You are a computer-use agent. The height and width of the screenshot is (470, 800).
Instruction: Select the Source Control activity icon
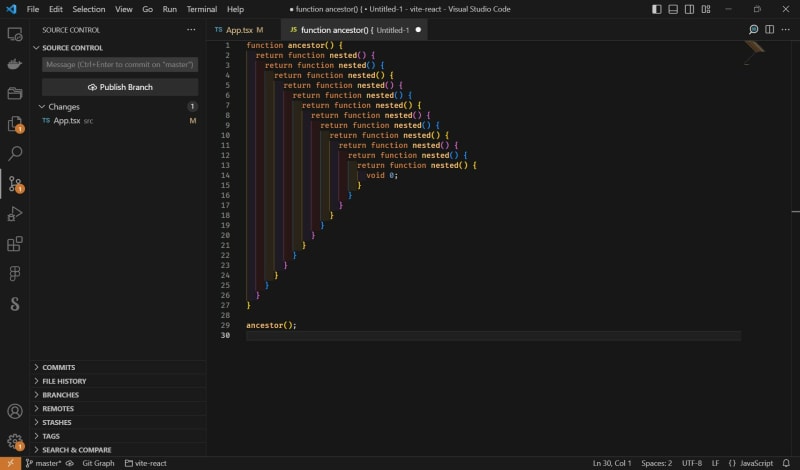[15, 184]
